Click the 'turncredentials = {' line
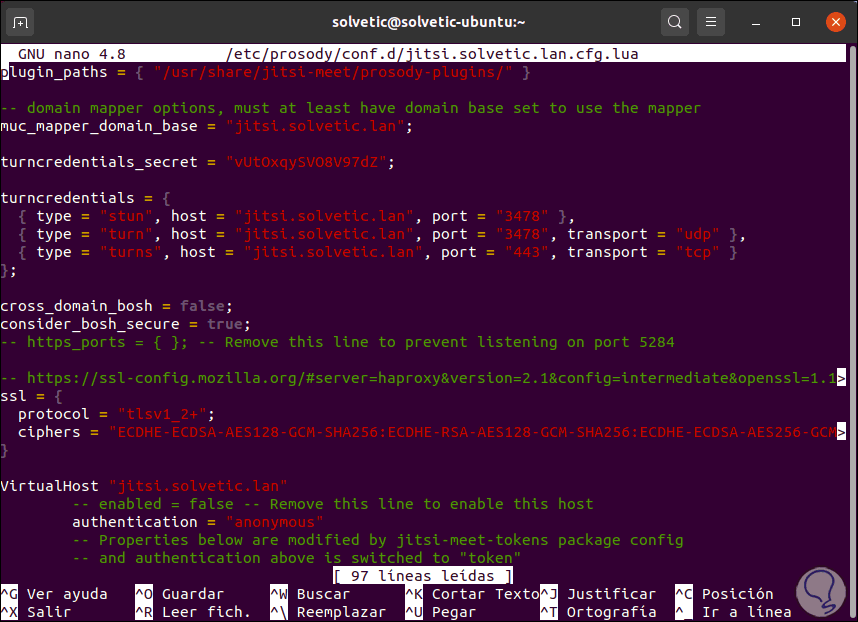This screenshot has width=858, height=622. (x=85, y=198)
